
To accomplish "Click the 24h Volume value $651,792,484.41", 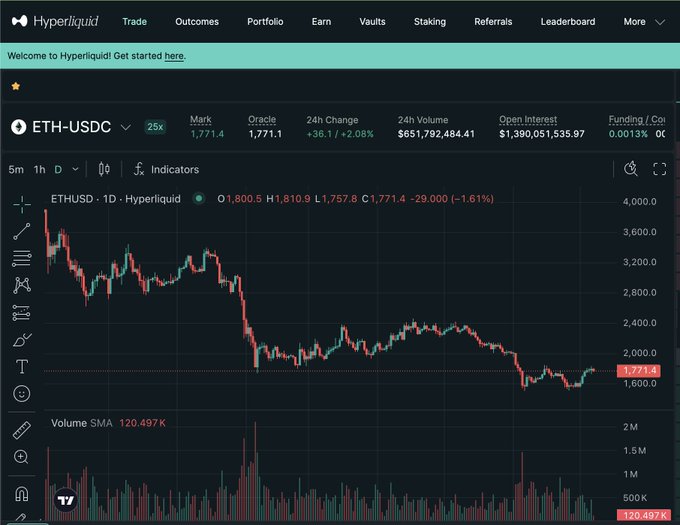I will [436, 134].
